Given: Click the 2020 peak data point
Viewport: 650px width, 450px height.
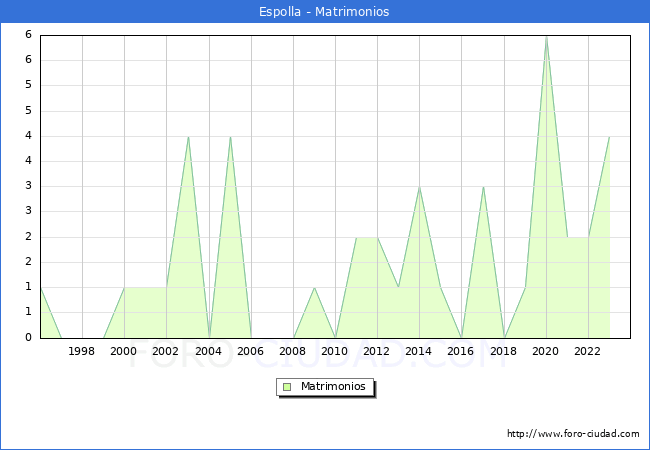Looking at the screenshot, I should coord(546,37).
